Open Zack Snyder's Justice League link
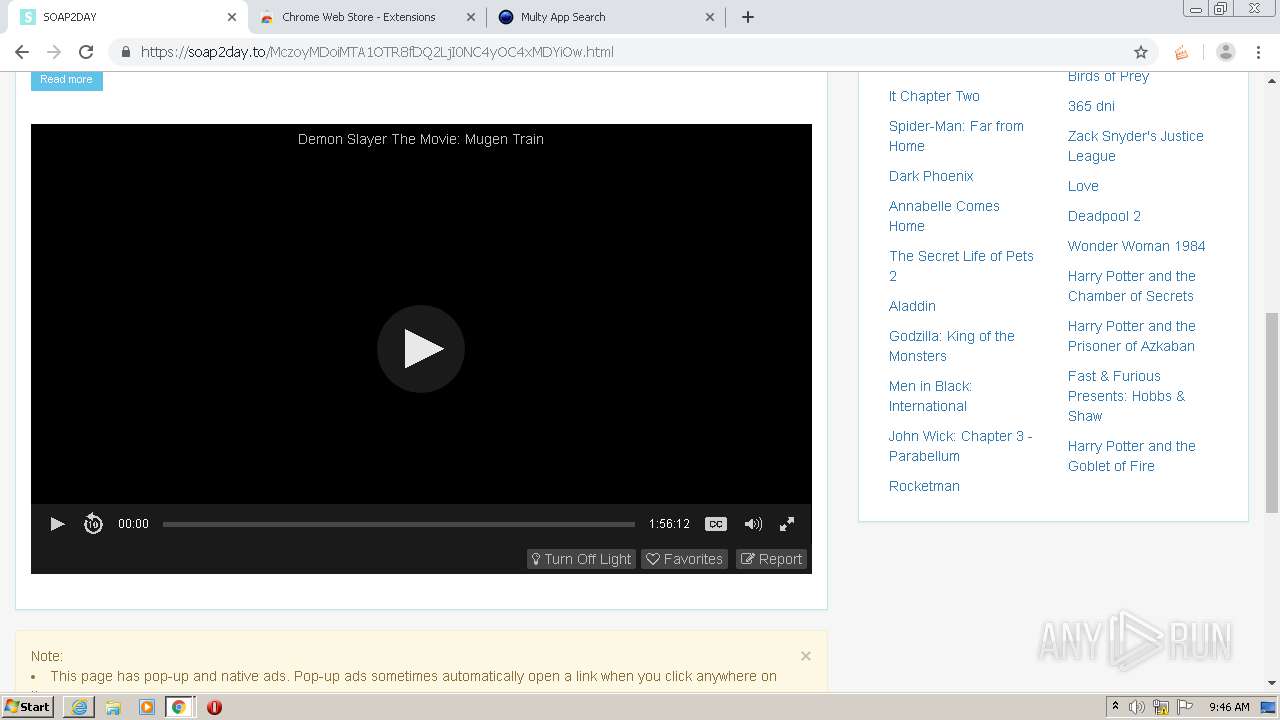Image resolution: width=1280 pixels, height=720 pixels. (x=1136, y=146)
